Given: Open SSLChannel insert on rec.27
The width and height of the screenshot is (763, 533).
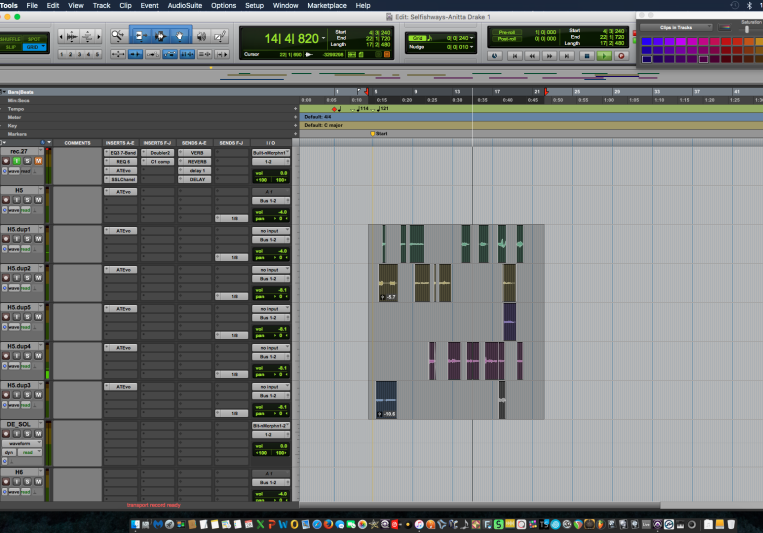Looking at the screenshot, I should coord(121,179).
